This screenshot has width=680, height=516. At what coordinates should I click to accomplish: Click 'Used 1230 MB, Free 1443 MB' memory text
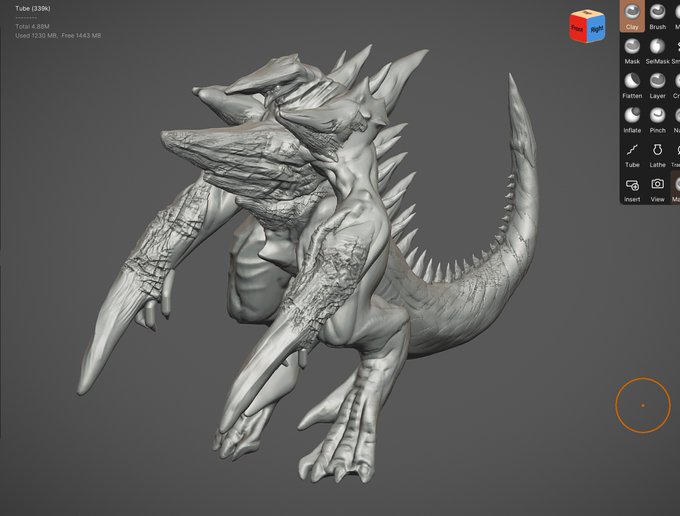click(58, 36)
